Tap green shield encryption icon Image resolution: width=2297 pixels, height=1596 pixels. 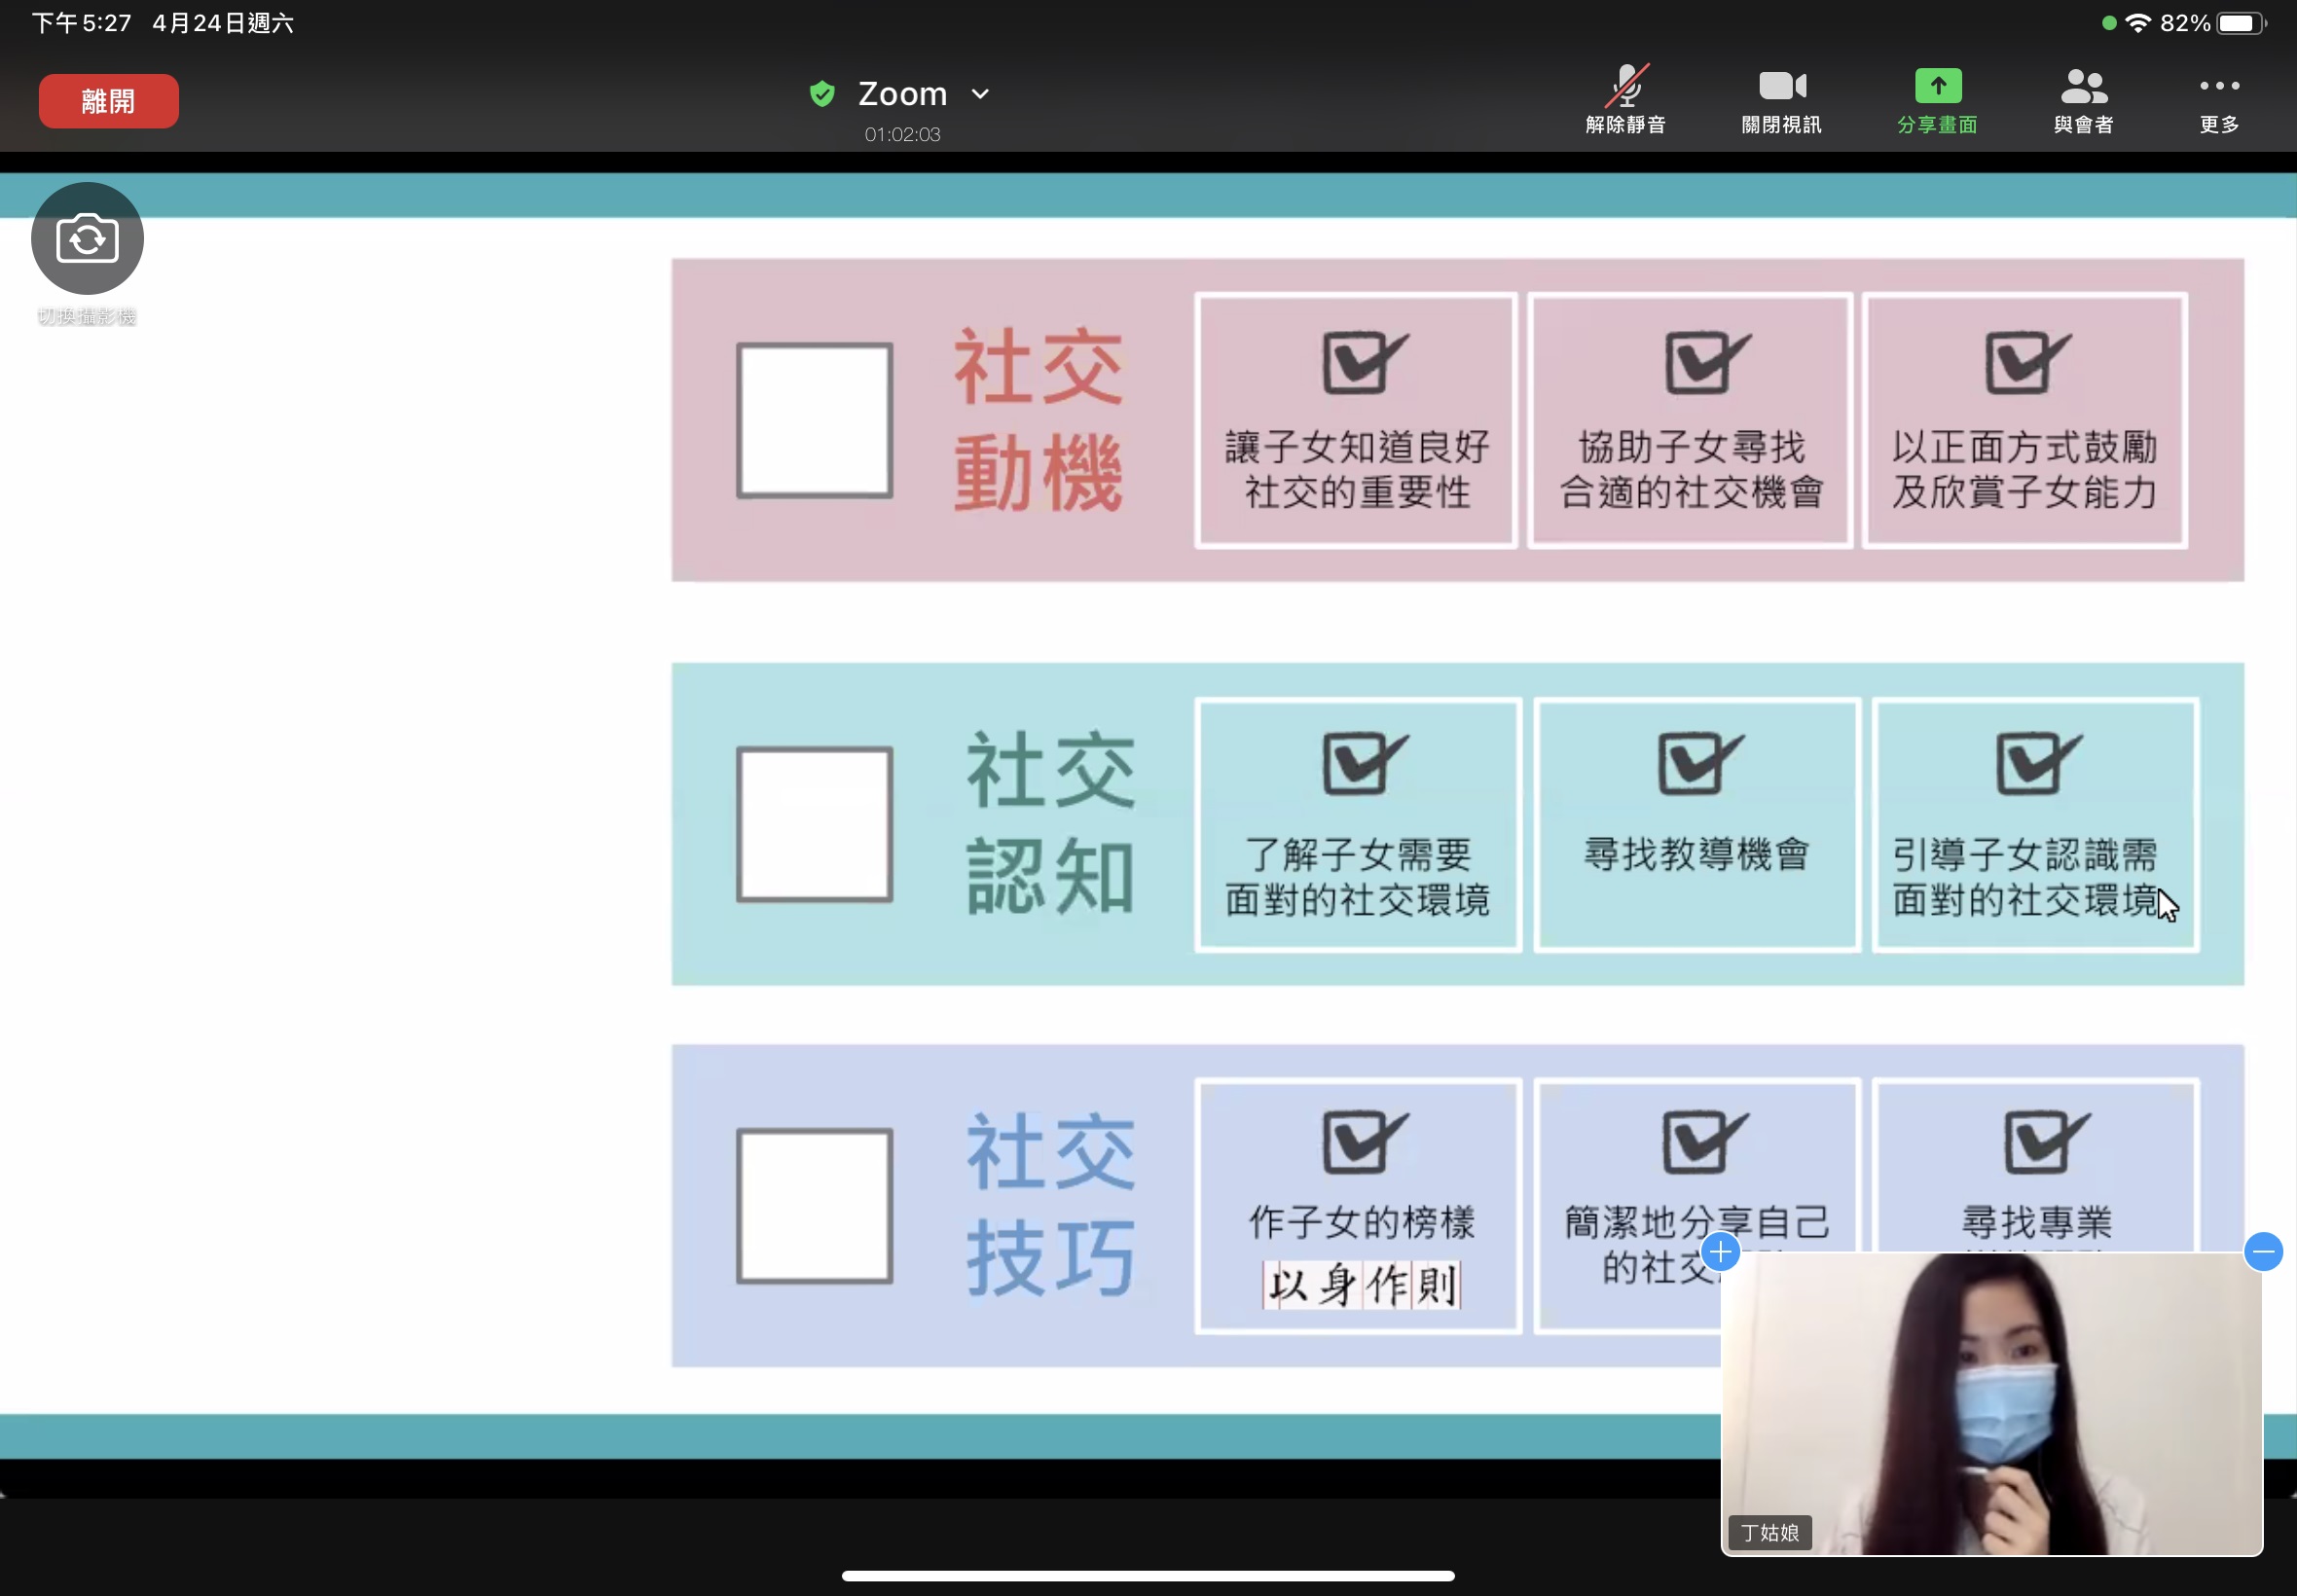pyautogui.click(x=822, y=94)
